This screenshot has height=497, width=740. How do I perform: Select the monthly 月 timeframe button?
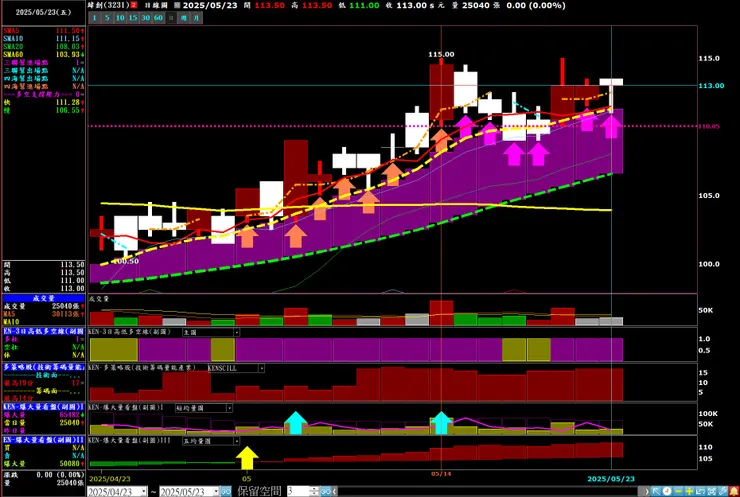point(196,18)
